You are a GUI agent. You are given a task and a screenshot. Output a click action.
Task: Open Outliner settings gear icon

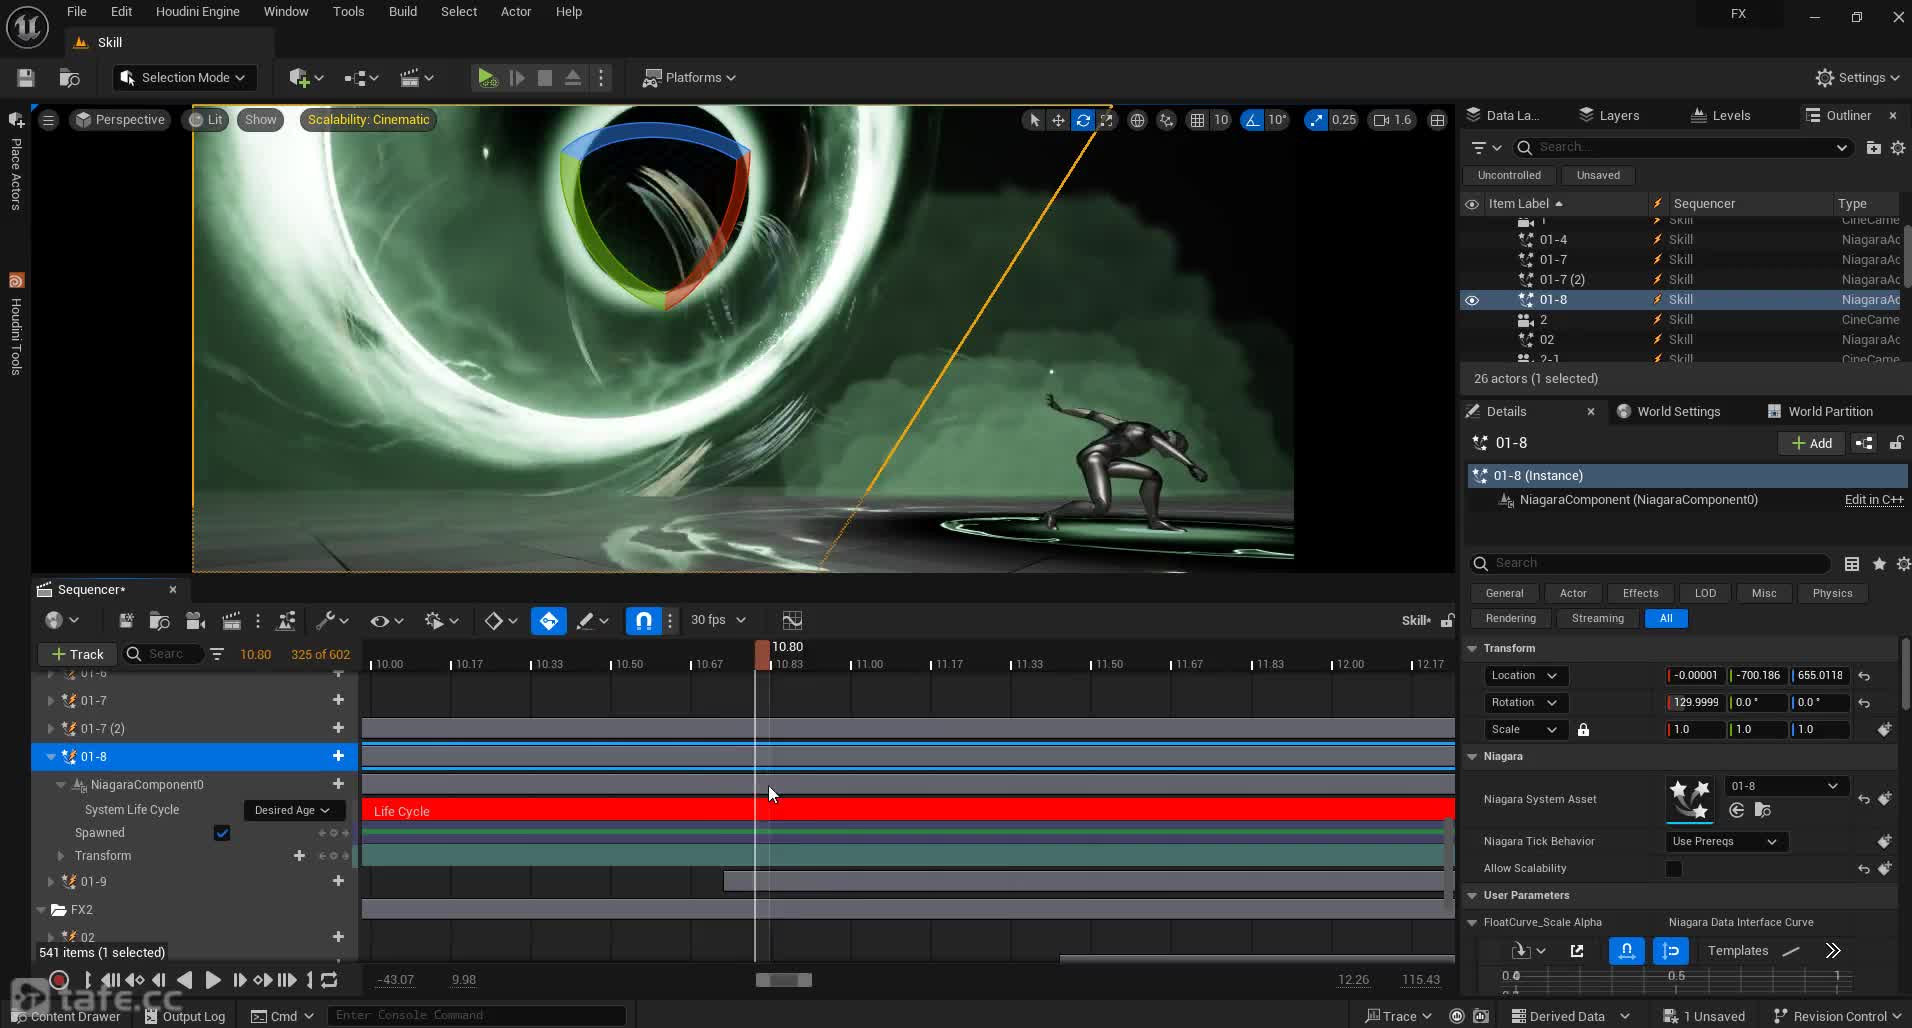click(x=1898, y=148)
